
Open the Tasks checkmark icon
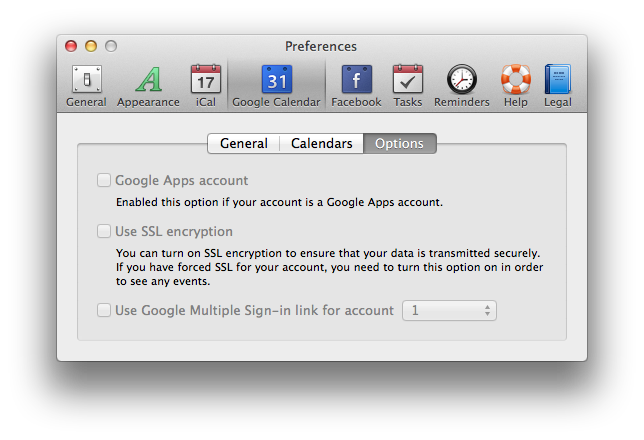tap(407, 80)
